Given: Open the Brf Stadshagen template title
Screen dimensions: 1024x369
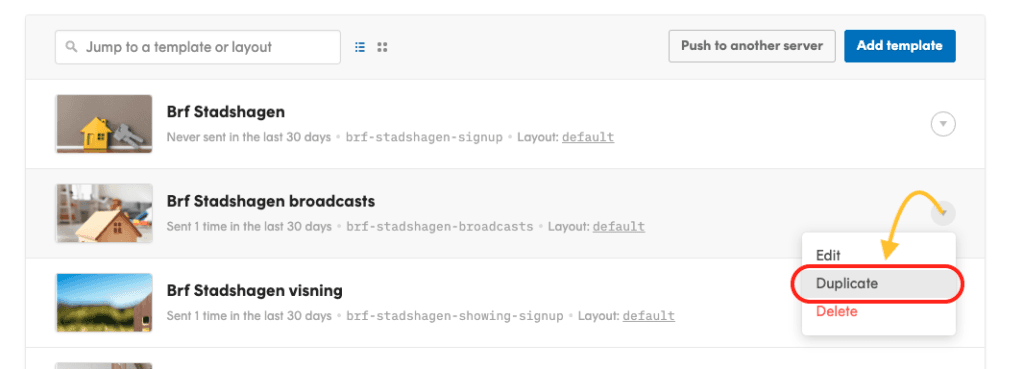Looking at the screenshot, I should pos(226,112).
